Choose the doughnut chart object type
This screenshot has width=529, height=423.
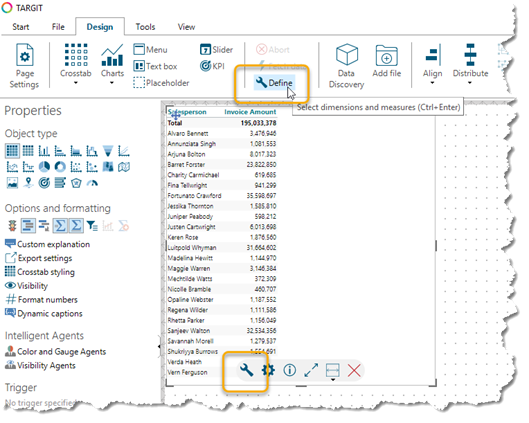pos(60,167)
